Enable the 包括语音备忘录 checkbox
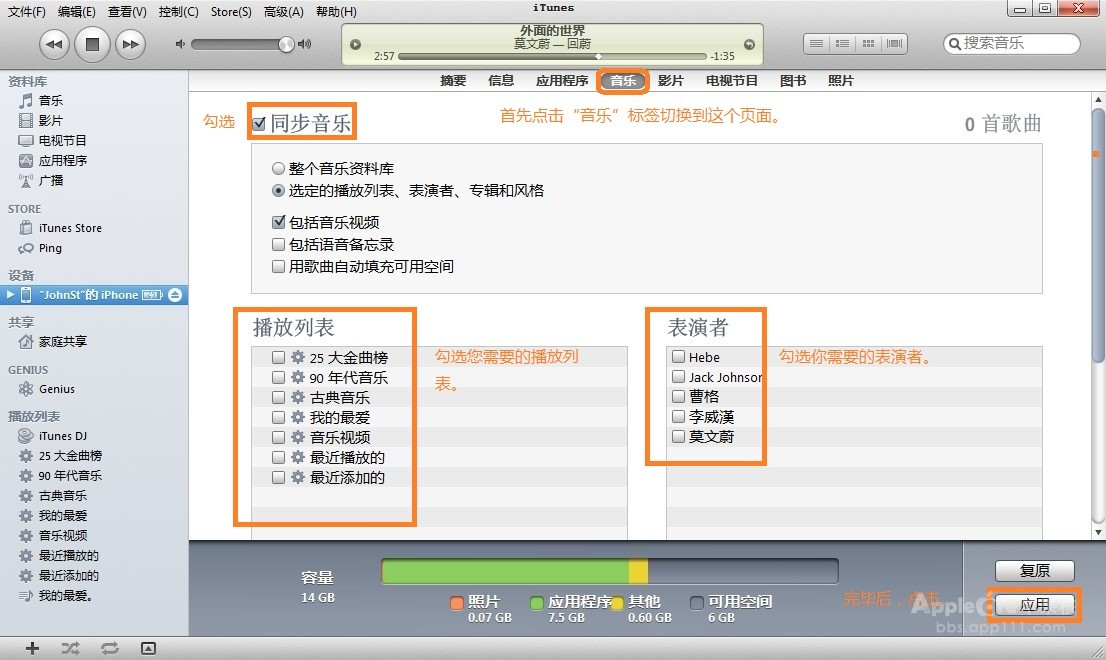Screen dimensions: 1106x660 (x=278, y=244)
